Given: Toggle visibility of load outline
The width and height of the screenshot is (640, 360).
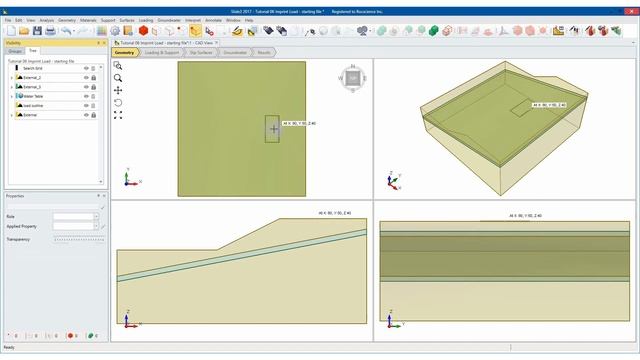Looking at the screenshot, I should [86, 106].
